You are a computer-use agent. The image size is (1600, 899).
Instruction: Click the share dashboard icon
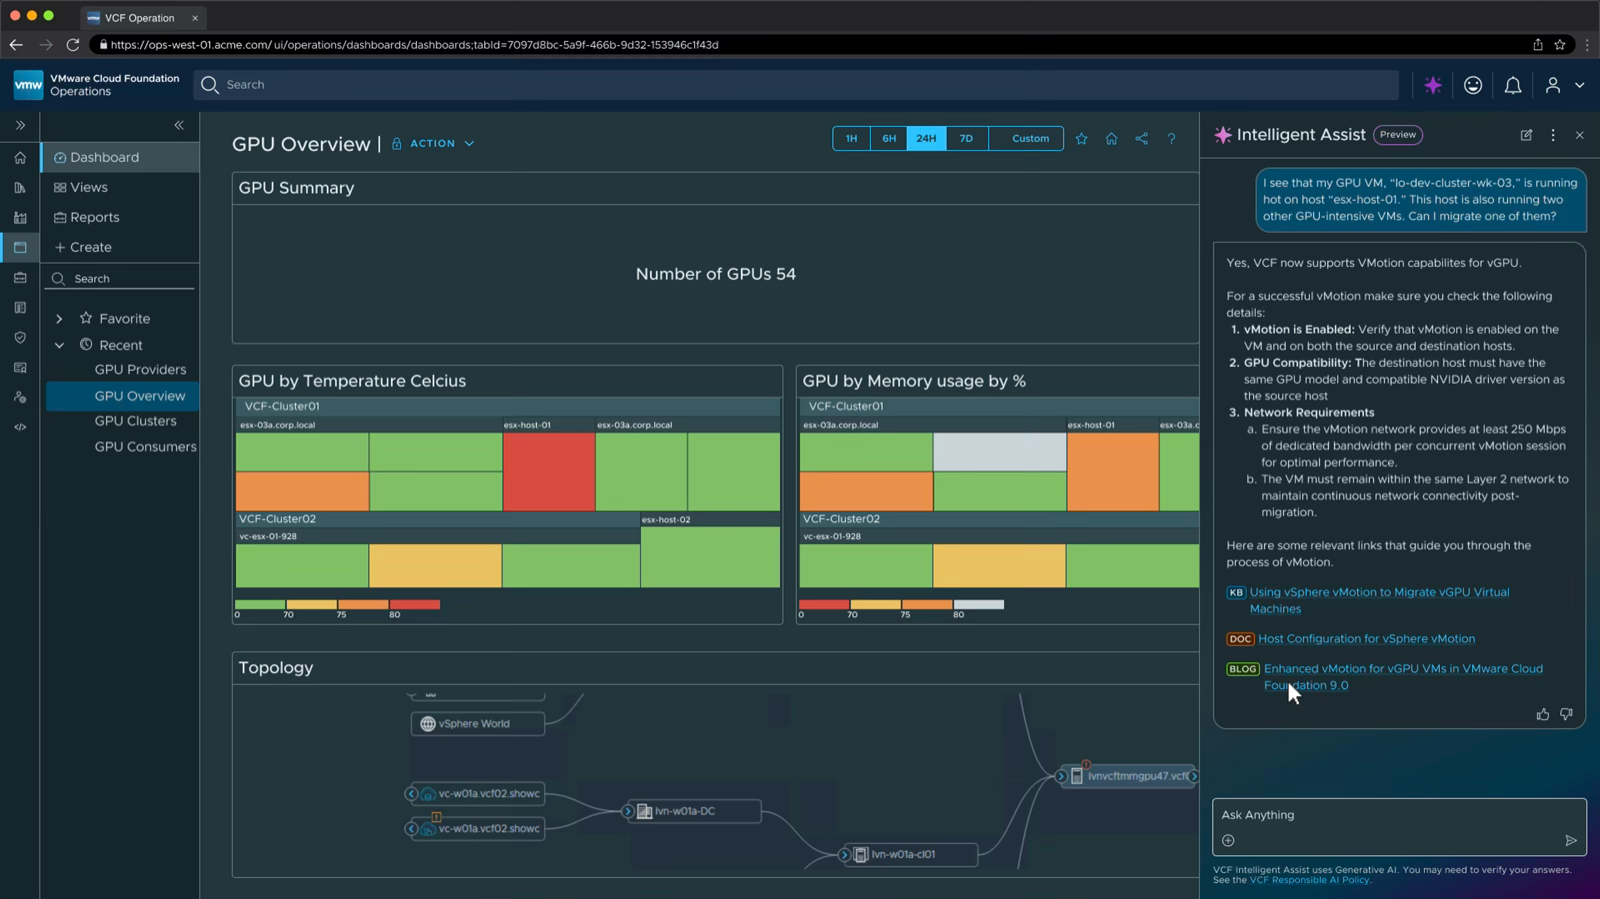[1141, 139]
